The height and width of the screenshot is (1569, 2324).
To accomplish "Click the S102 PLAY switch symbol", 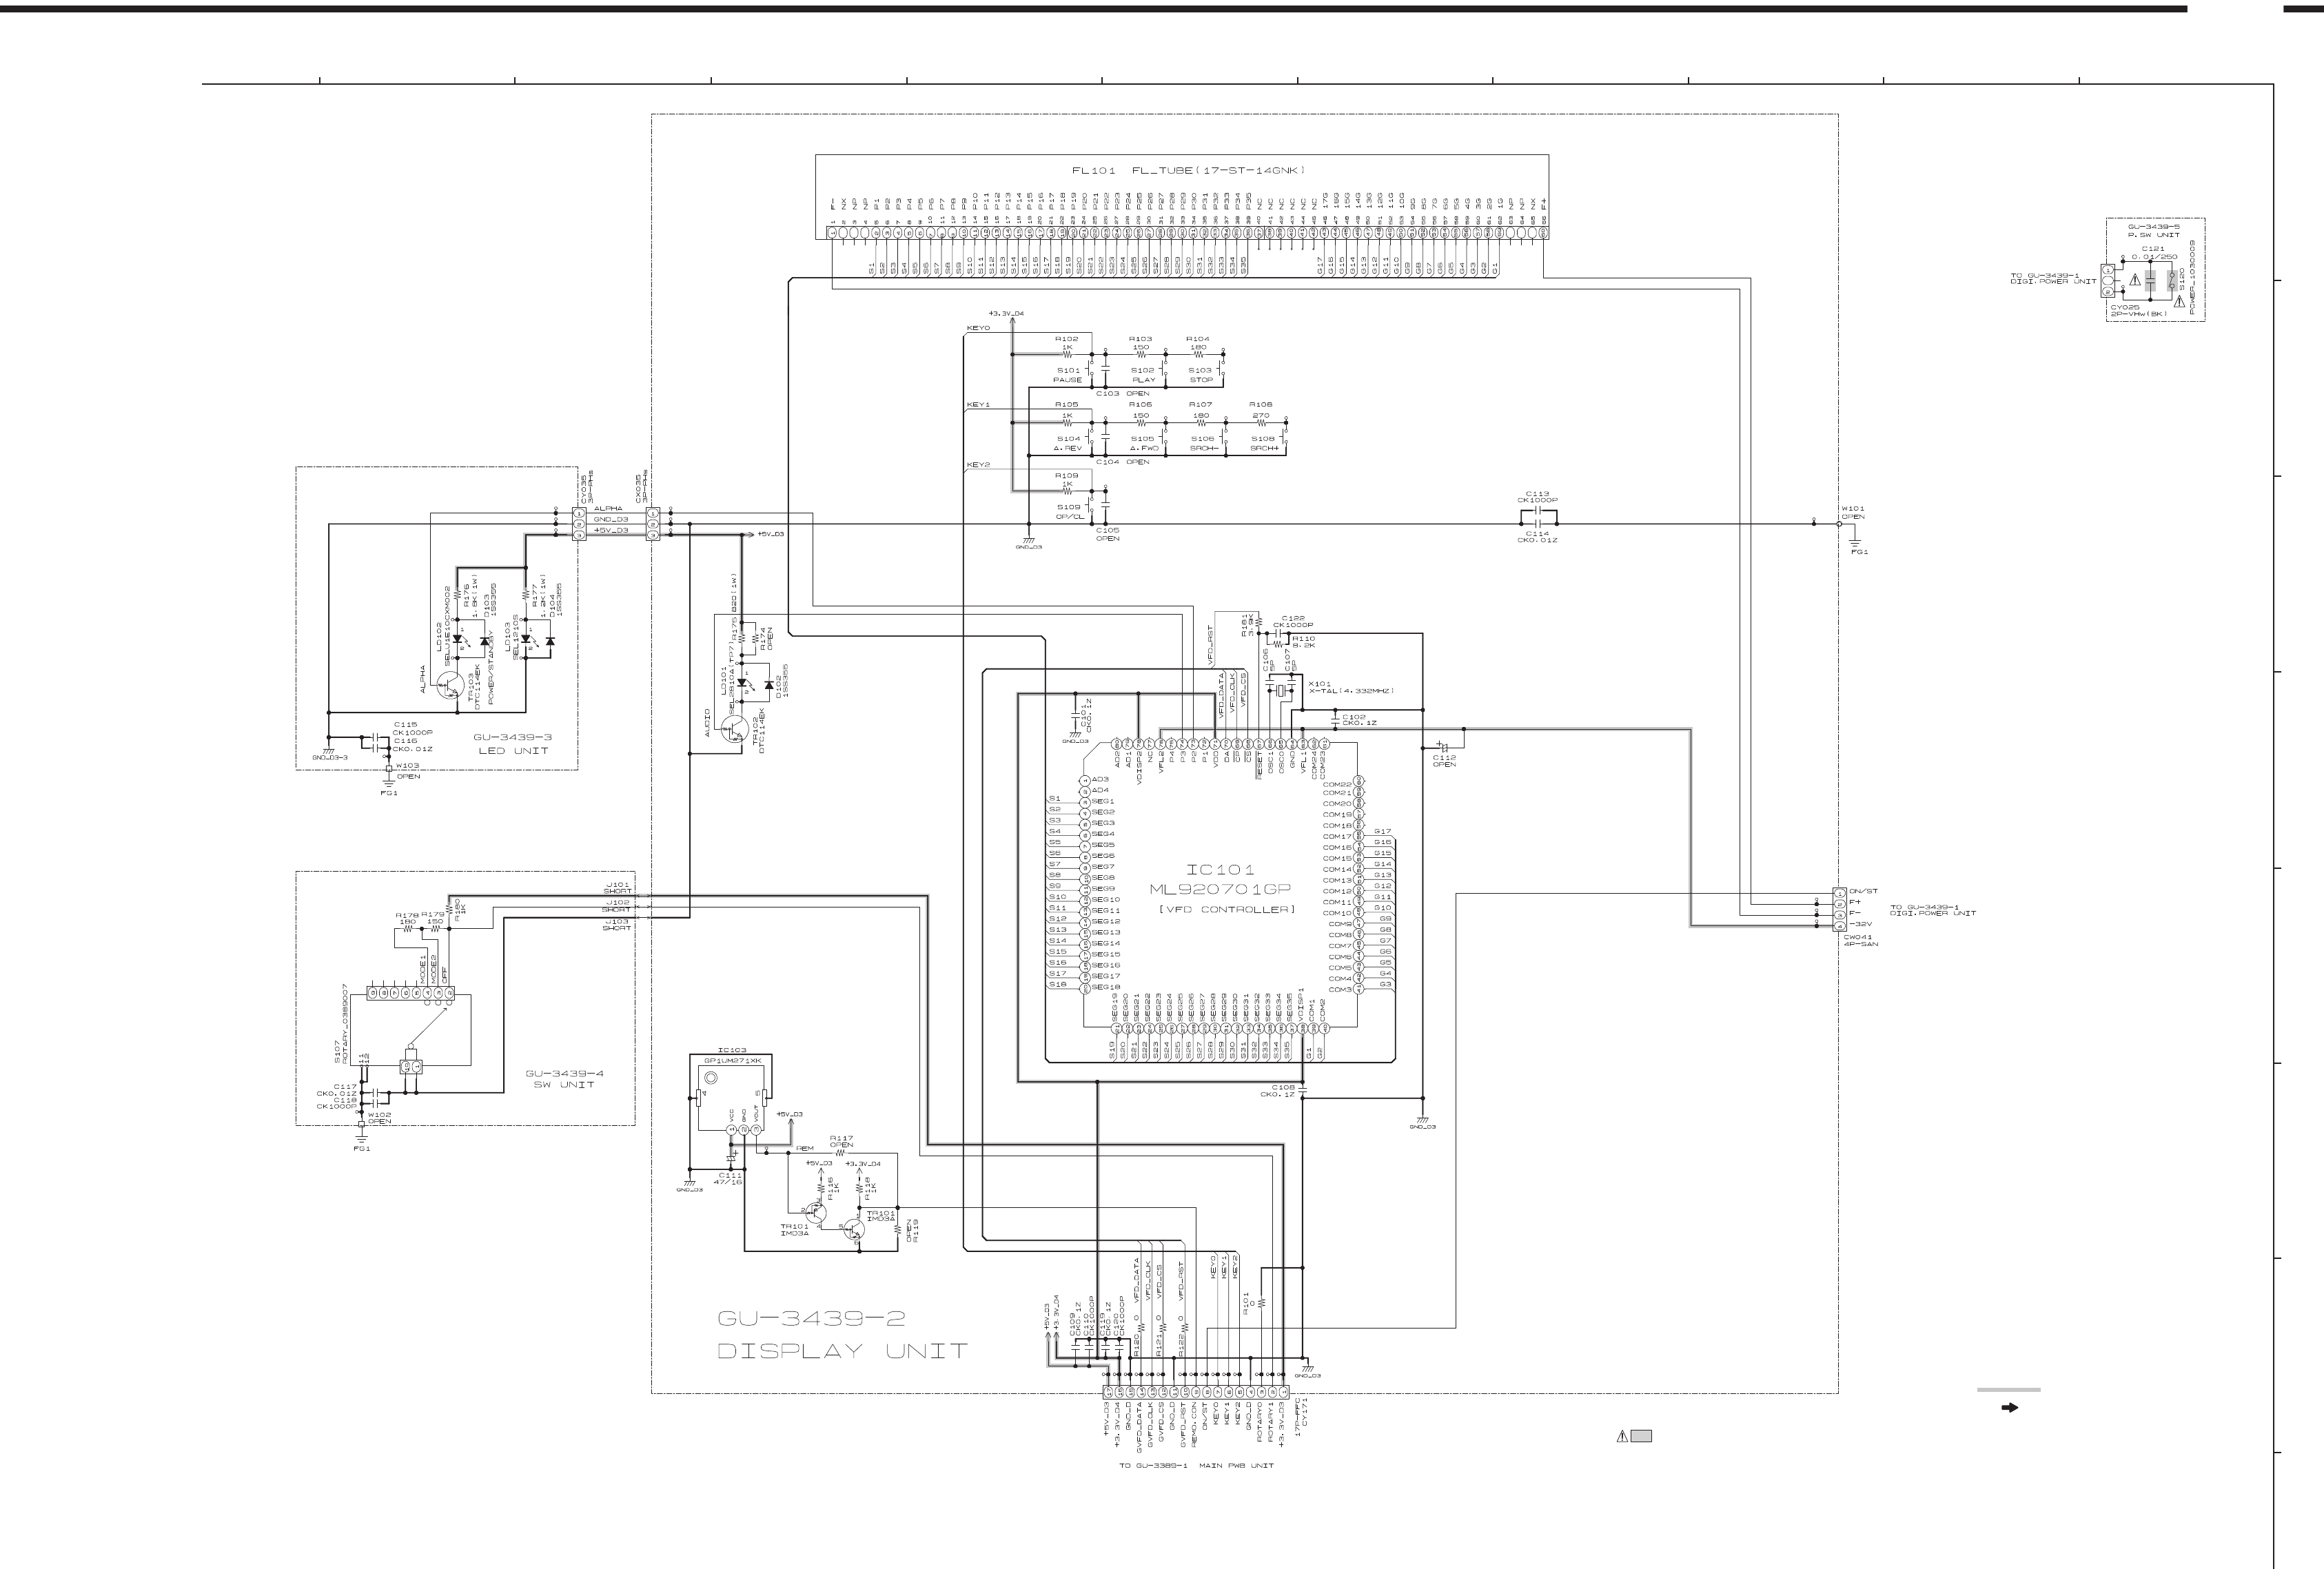I will click(1163, 369).
